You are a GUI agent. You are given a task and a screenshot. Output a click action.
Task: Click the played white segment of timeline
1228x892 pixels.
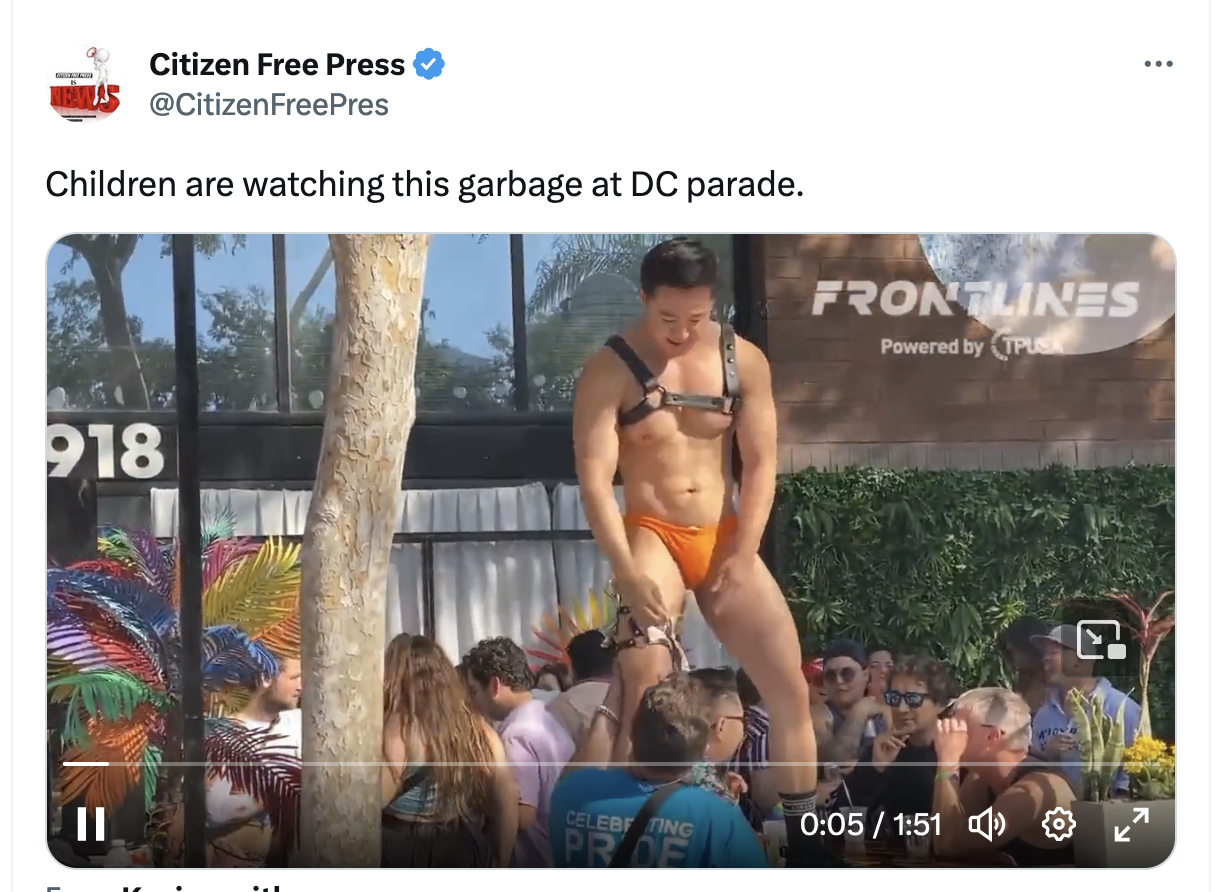tap(85, 764)
